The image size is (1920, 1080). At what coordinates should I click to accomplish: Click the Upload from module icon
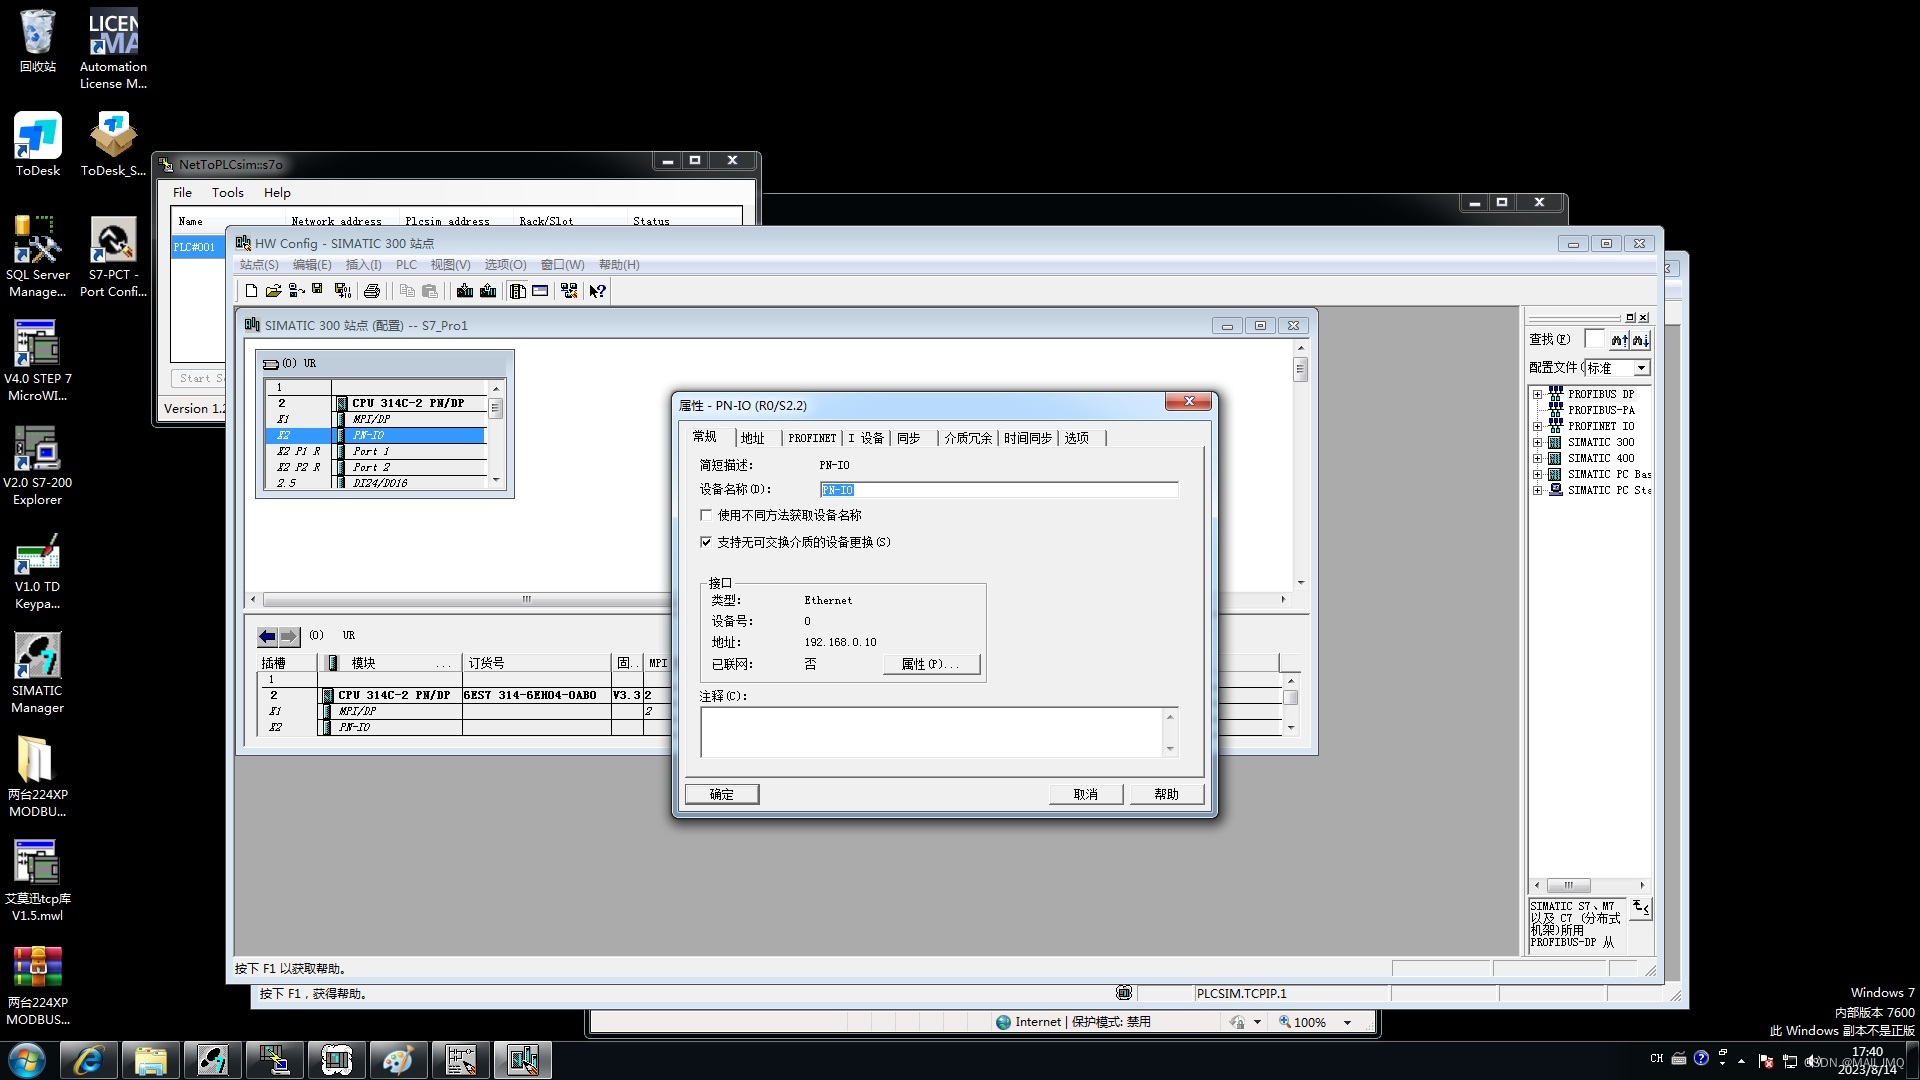point(488,291)
